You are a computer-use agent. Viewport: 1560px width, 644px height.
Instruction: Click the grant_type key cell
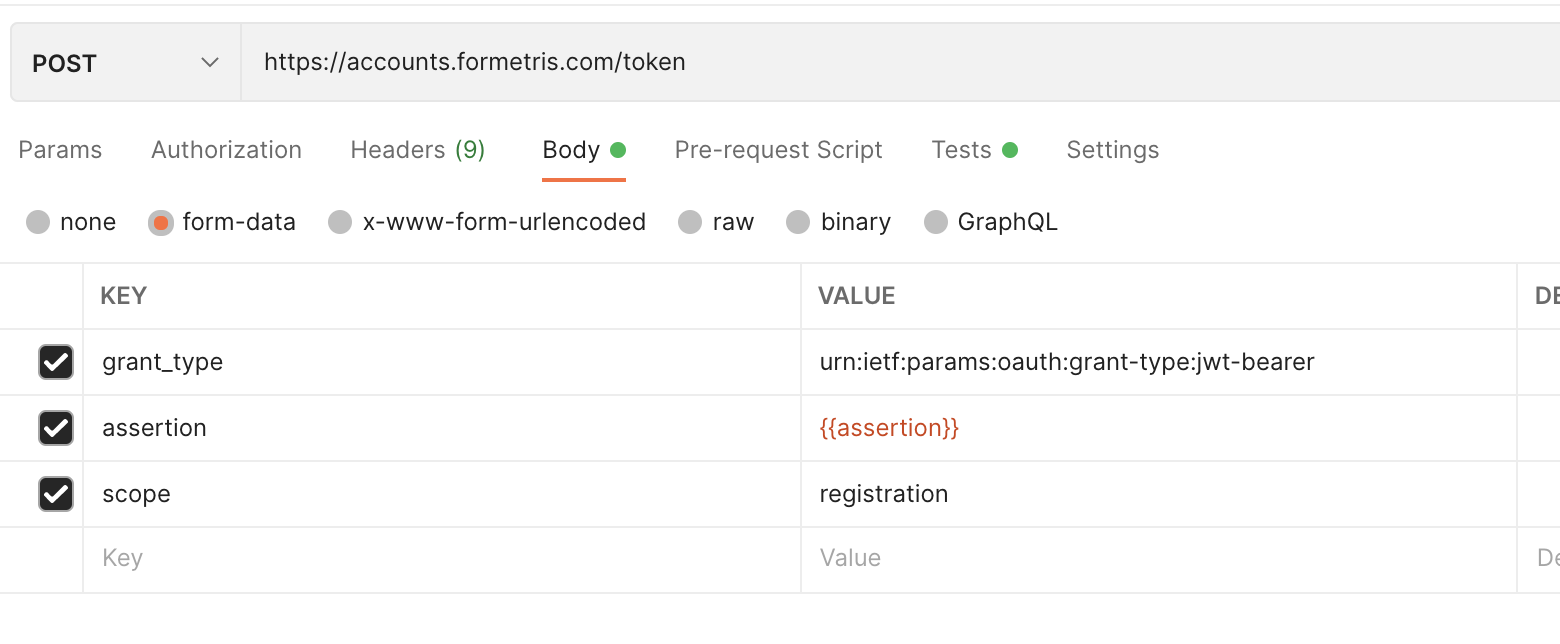[442, 362]
